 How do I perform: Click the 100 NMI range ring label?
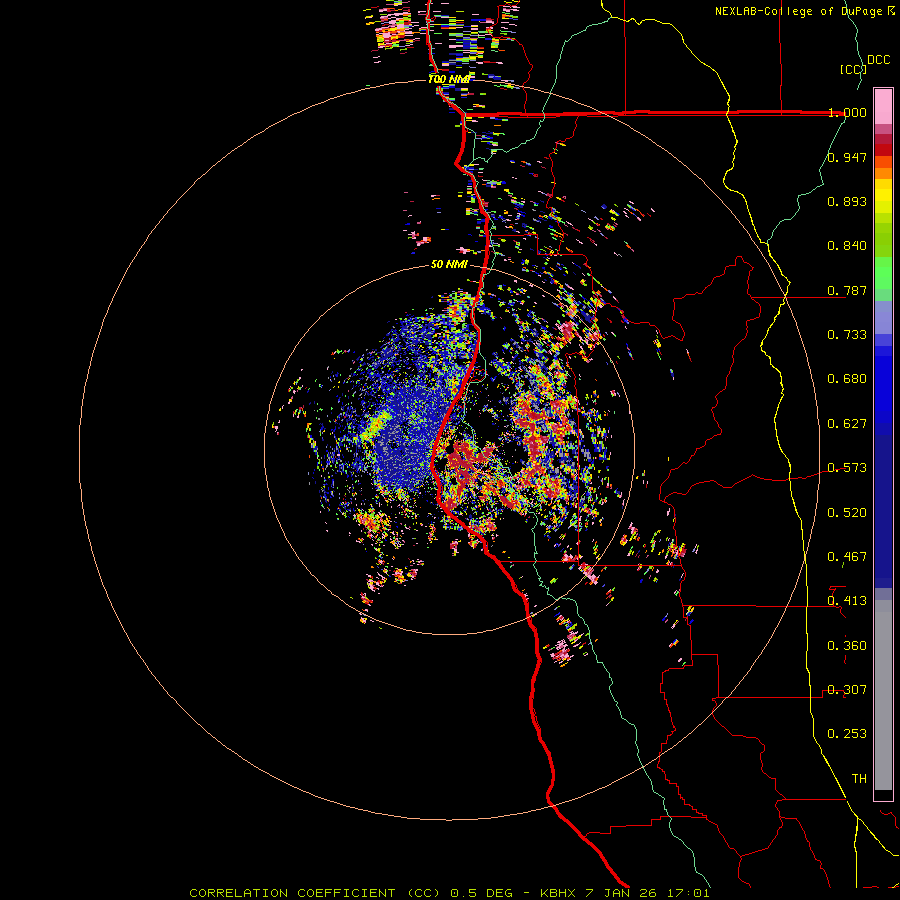(x=449, y=79)
